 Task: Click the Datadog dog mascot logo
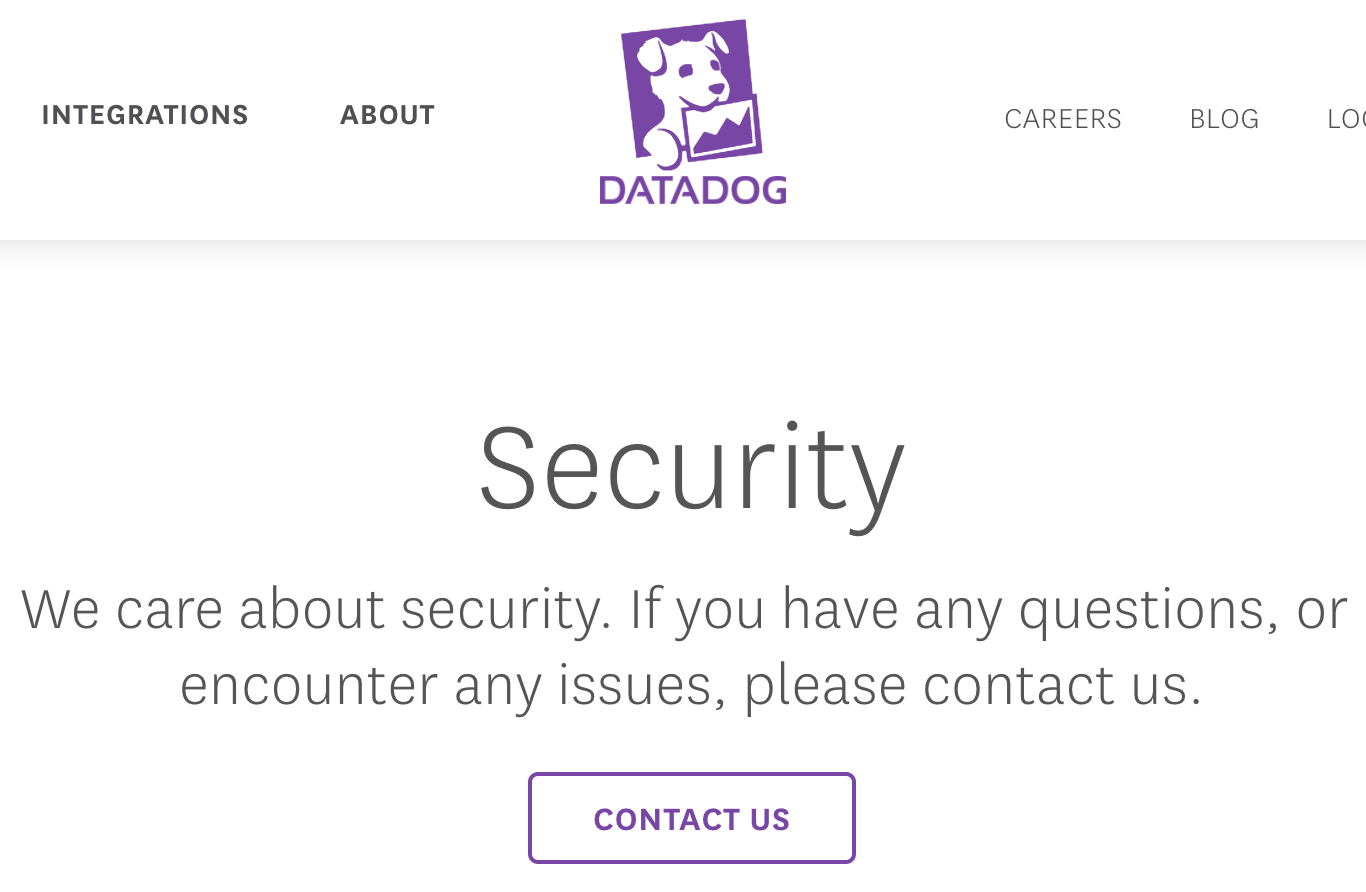[x=692, y=92]
